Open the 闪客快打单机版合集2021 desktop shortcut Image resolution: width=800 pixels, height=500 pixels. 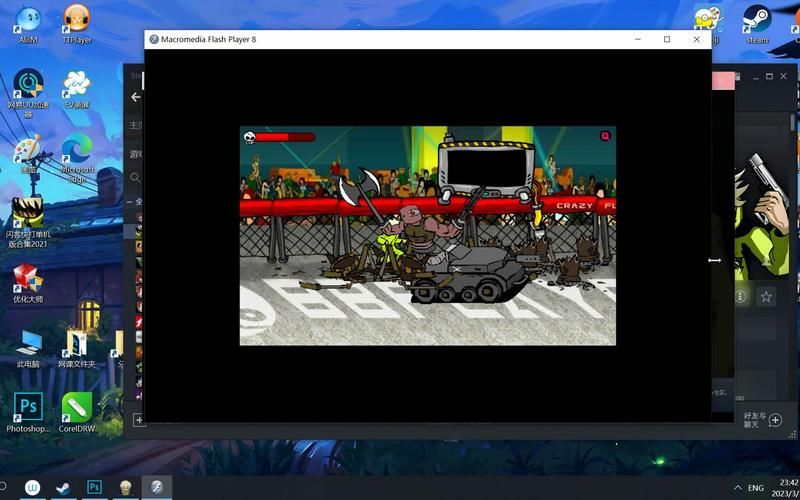pos(29,222)
